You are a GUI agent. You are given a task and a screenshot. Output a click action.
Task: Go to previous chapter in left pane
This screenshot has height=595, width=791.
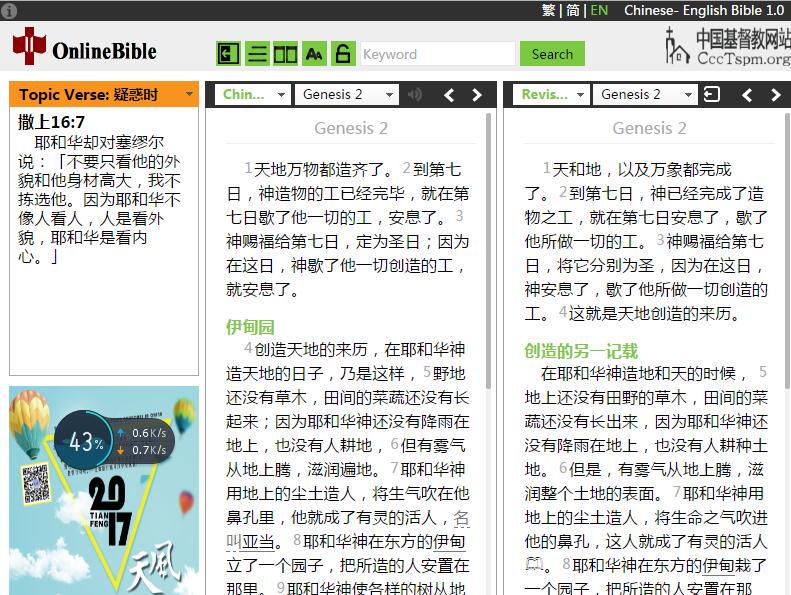click(449, 94)
